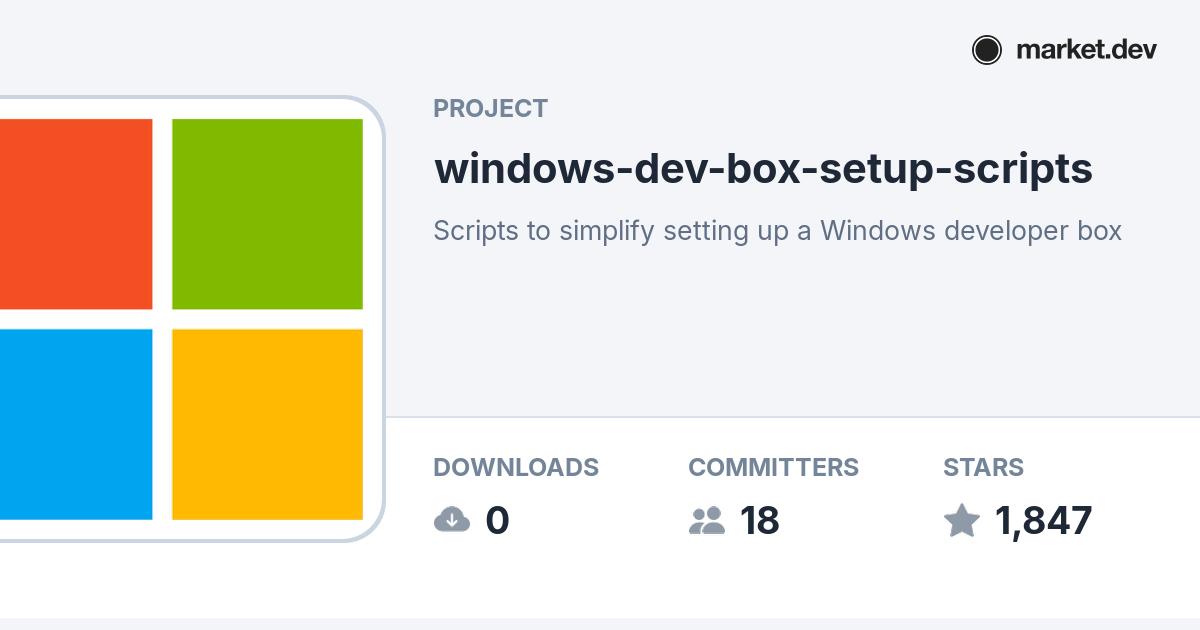1200x630 pixels.
Task: Click the stars count 1,847
Action: (x=1043, y=520)
